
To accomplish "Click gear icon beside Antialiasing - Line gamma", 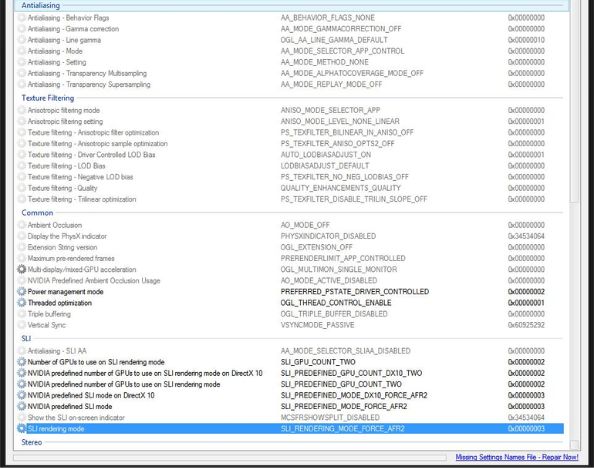I will click(22, 40).
